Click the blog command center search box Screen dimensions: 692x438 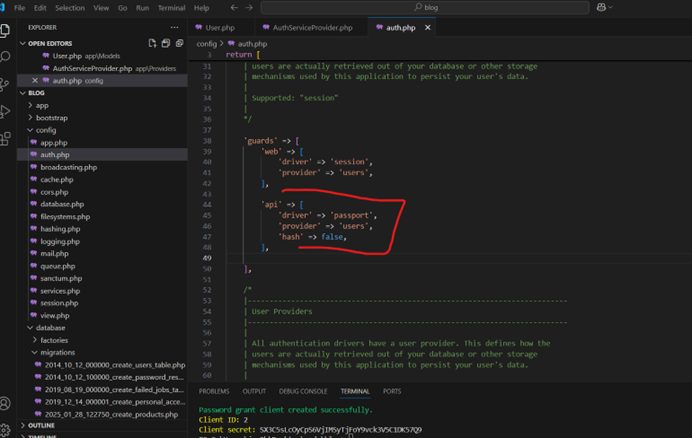[x=430, y=7]
